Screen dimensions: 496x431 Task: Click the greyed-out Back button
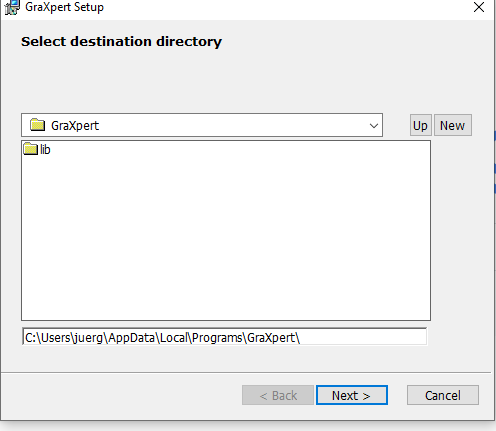click(278, 395)
